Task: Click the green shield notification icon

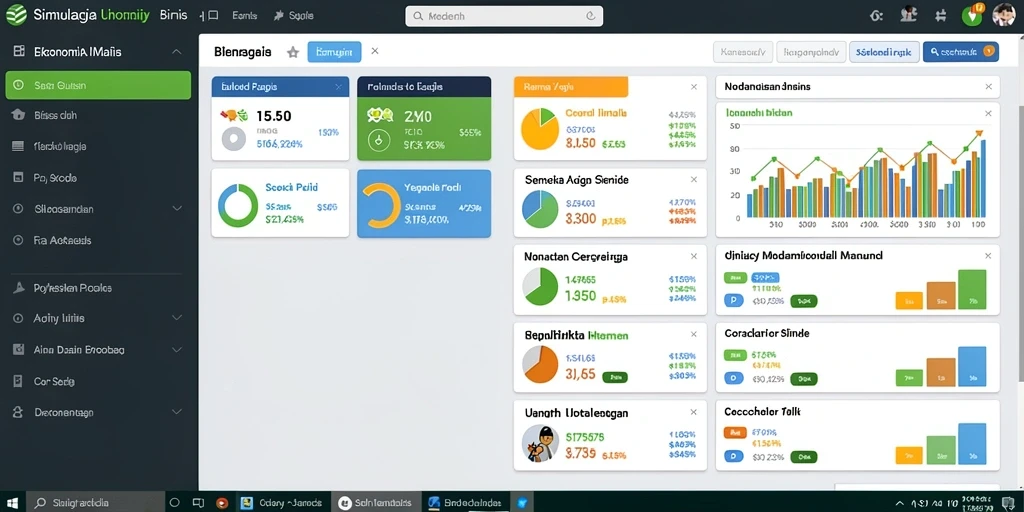Action: (972, 15)
